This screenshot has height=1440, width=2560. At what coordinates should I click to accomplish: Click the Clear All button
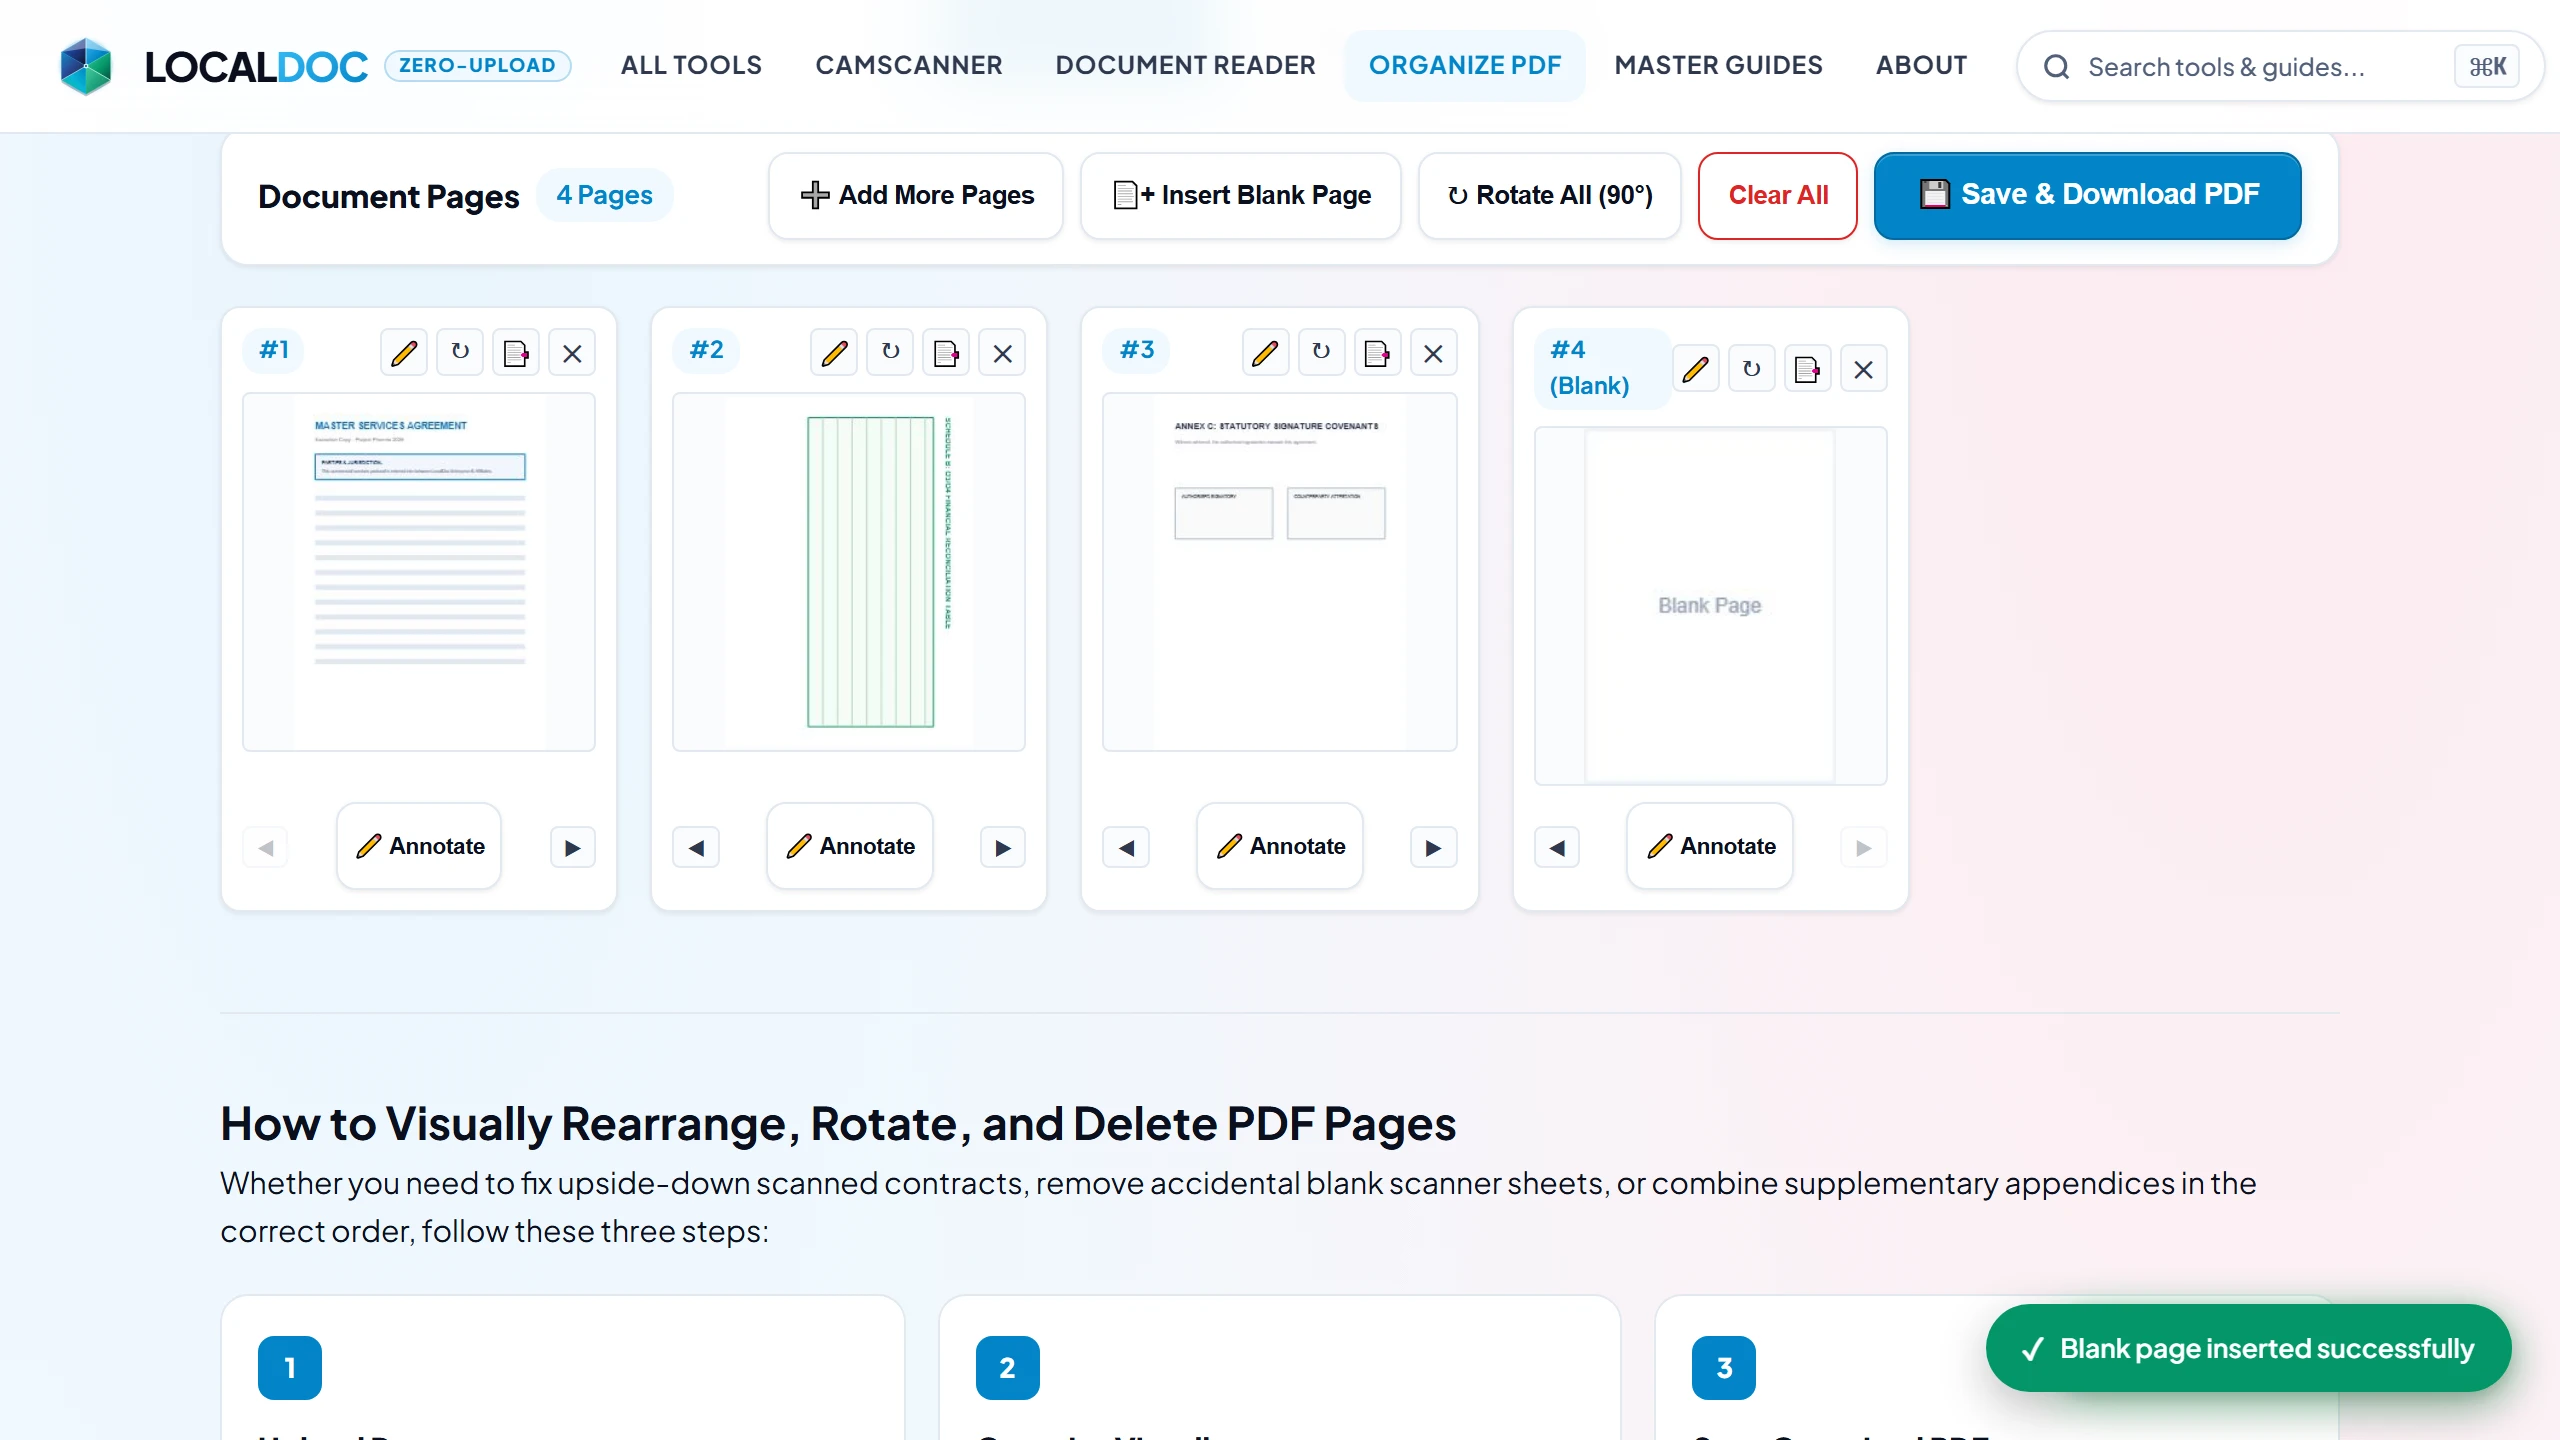click(x=1778, y=195)
